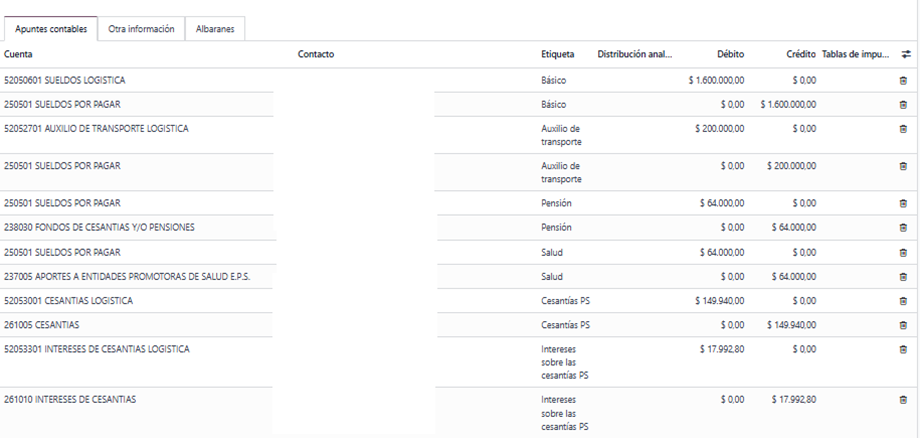Delete the CESANTIAS LOGISTICA line
The height and width of the screenshot is (438, 920).
[x=903, y=301]
